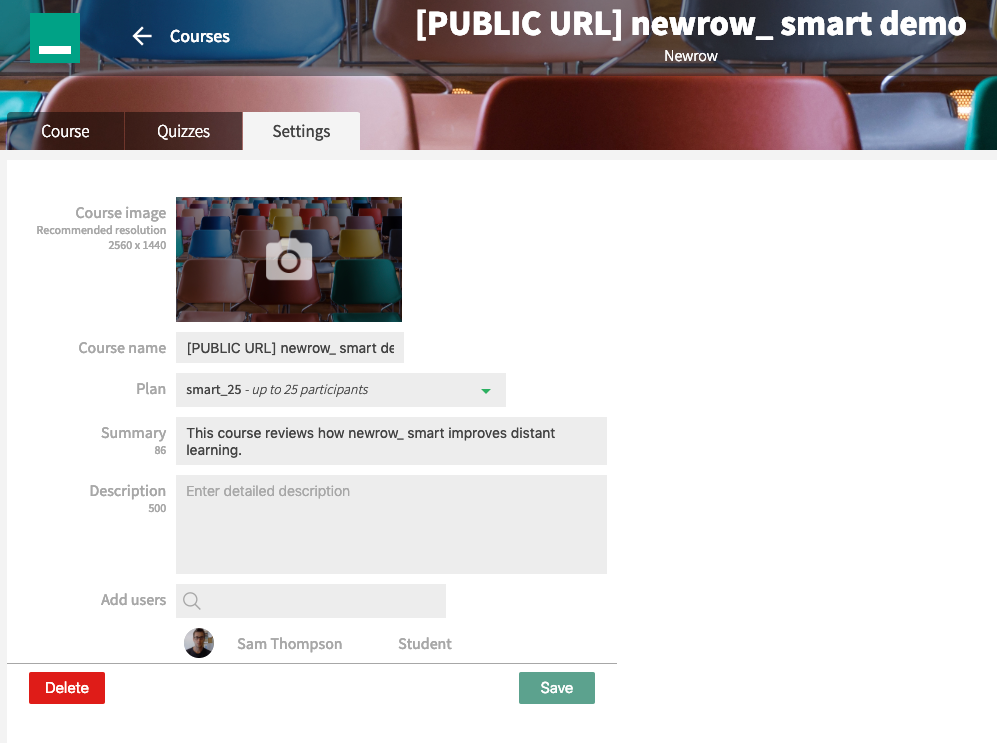The image size is (997, 743).
Task: Click the green Plan dropdown arrow
Action: click(x=486, y=391)
